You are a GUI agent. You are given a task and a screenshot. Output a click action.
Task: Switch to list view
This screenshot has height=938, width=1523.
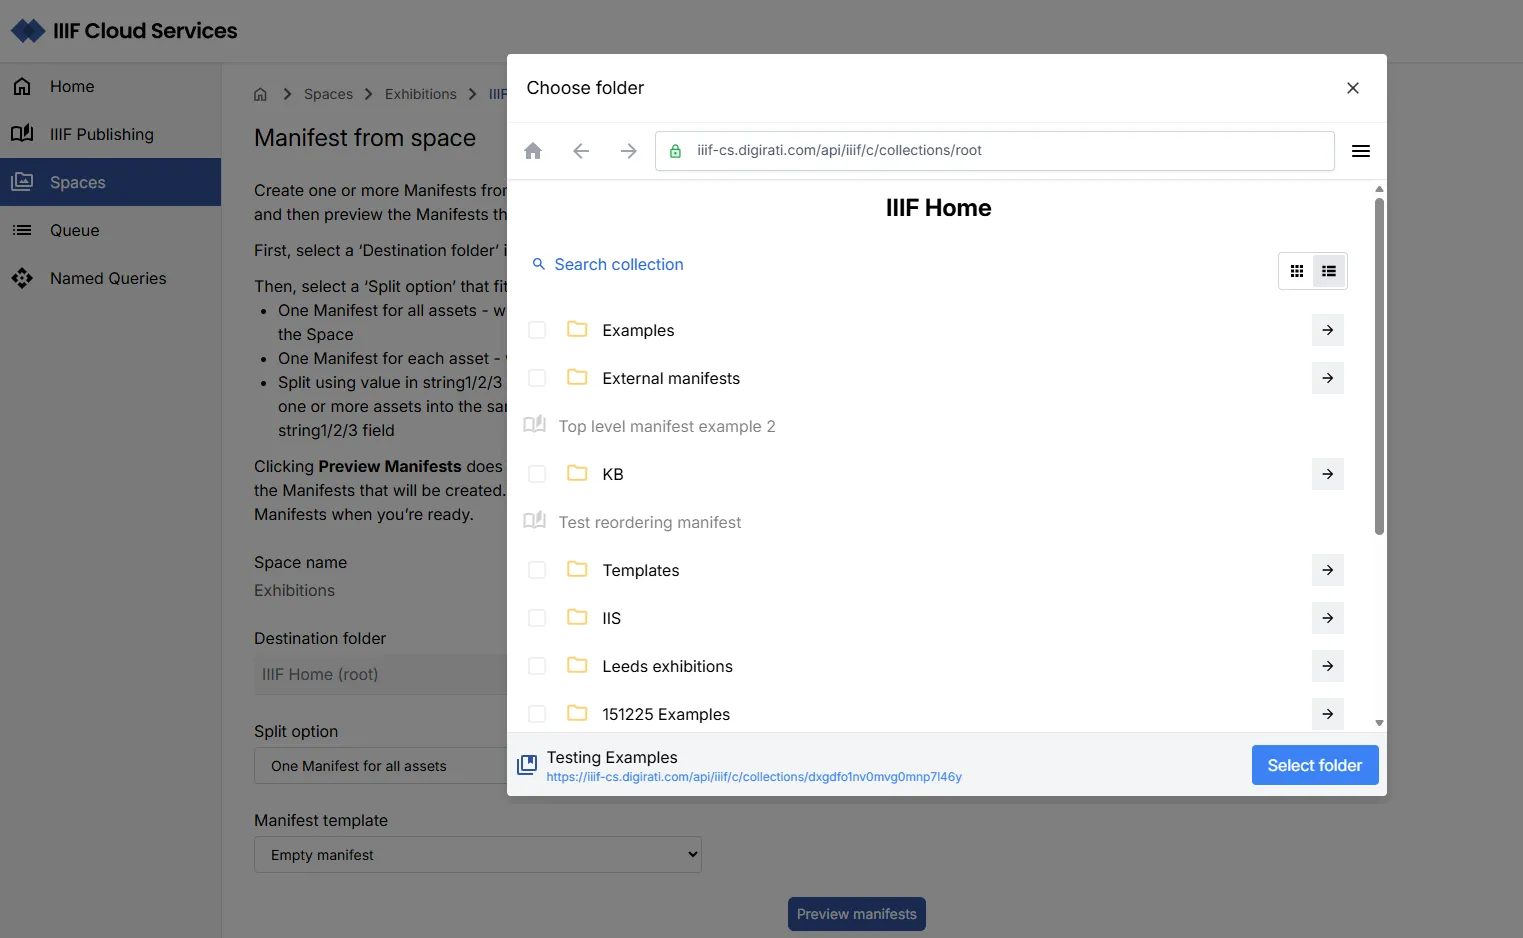click(x=1329, y=271)
